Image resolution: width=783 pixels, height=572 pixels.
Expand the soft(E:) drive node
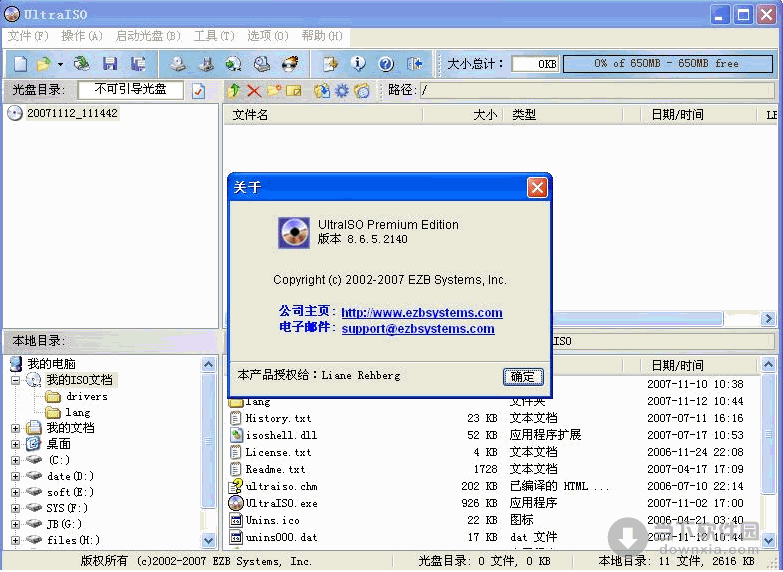click(16, 492)
